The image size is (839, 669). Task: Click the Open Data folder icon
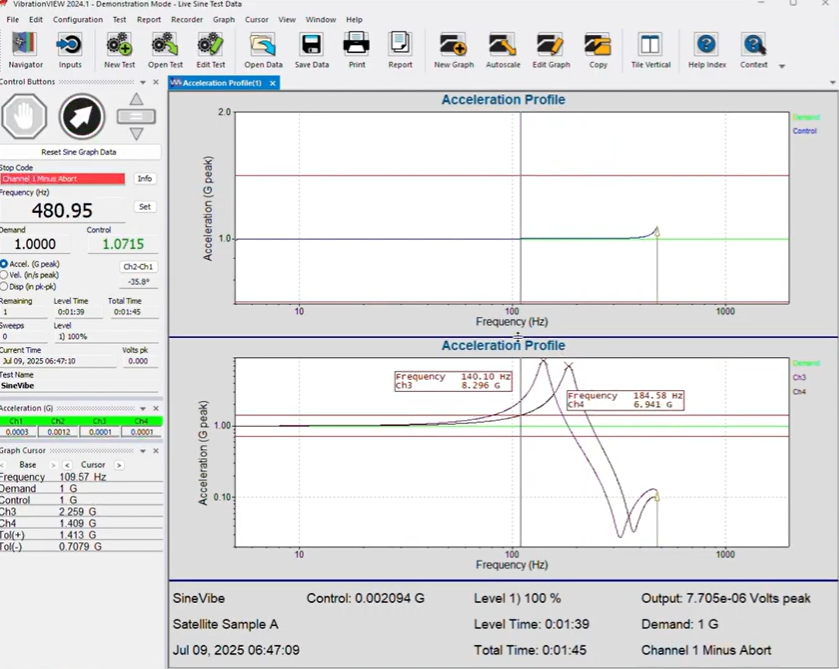[x=263, y=50]
